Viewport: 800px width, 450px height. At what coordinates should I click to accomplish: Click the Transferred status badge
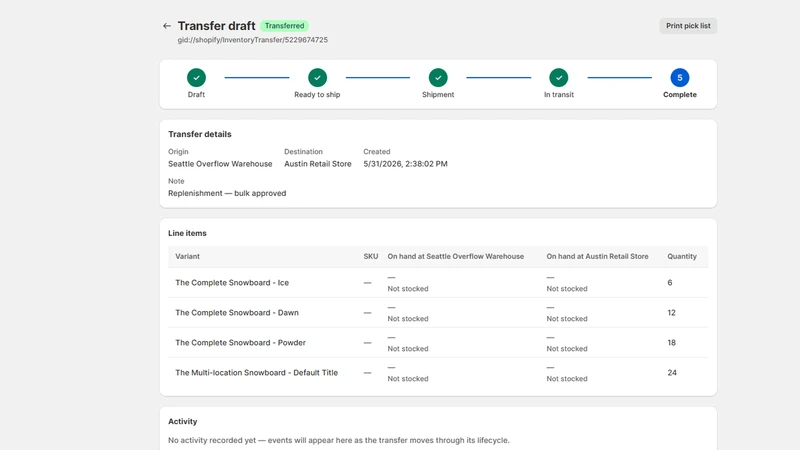(x=284, y=26)
